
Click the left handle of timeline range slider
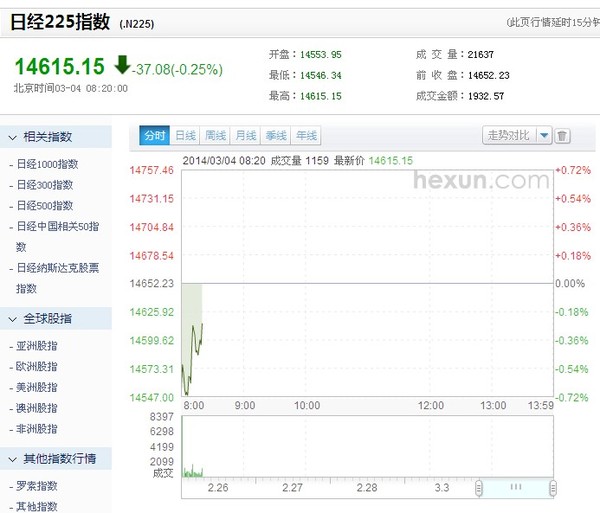pyautogui.click(x=479, y=488)
